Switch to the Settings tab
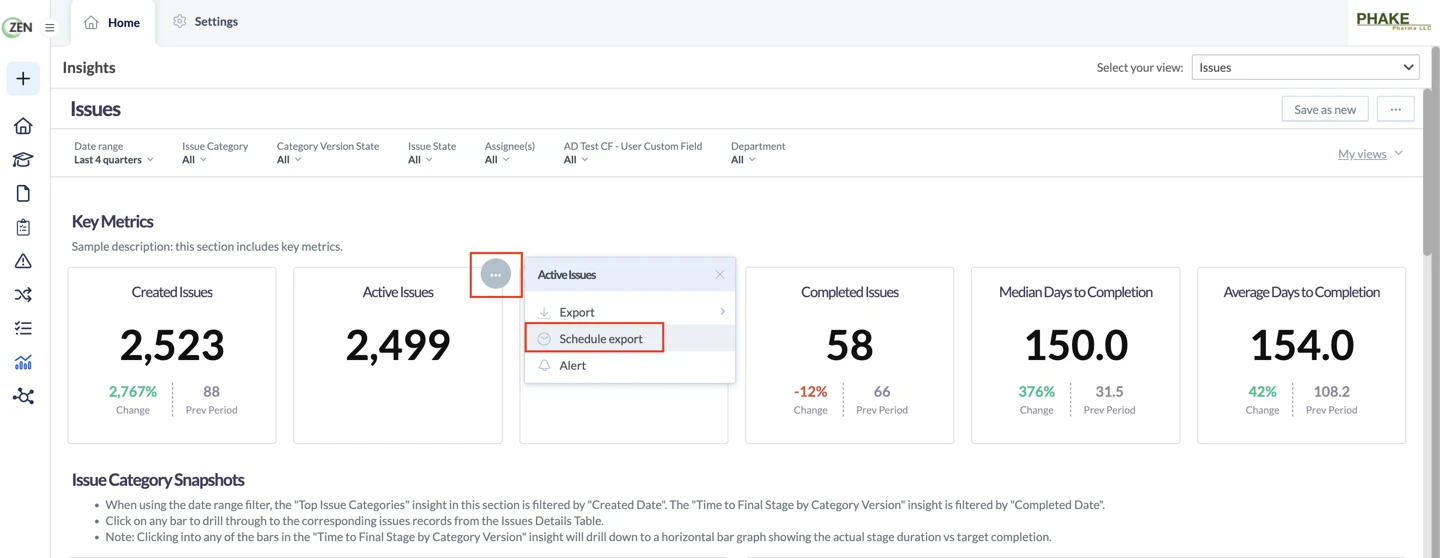The image size is (1440, 558). [205, 21]
